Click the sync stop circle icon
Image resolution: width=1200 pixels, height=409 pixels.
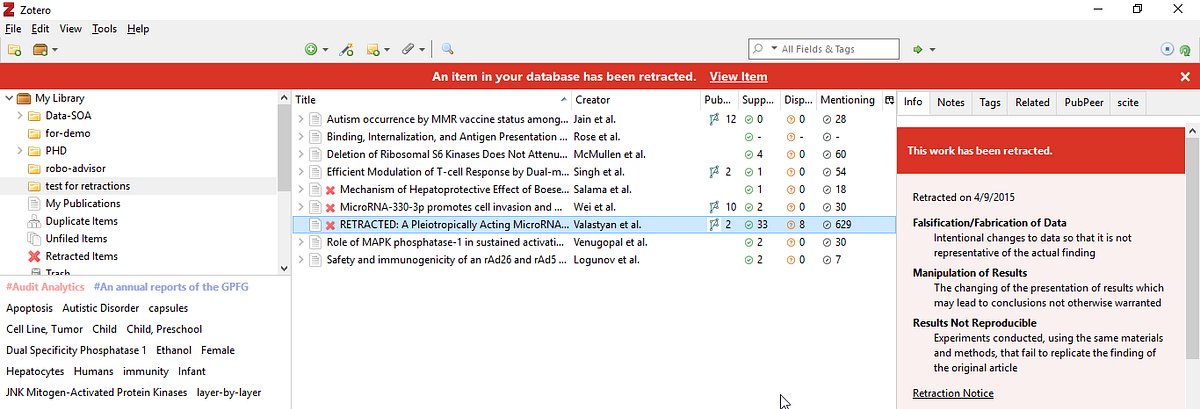point(1167,49)
